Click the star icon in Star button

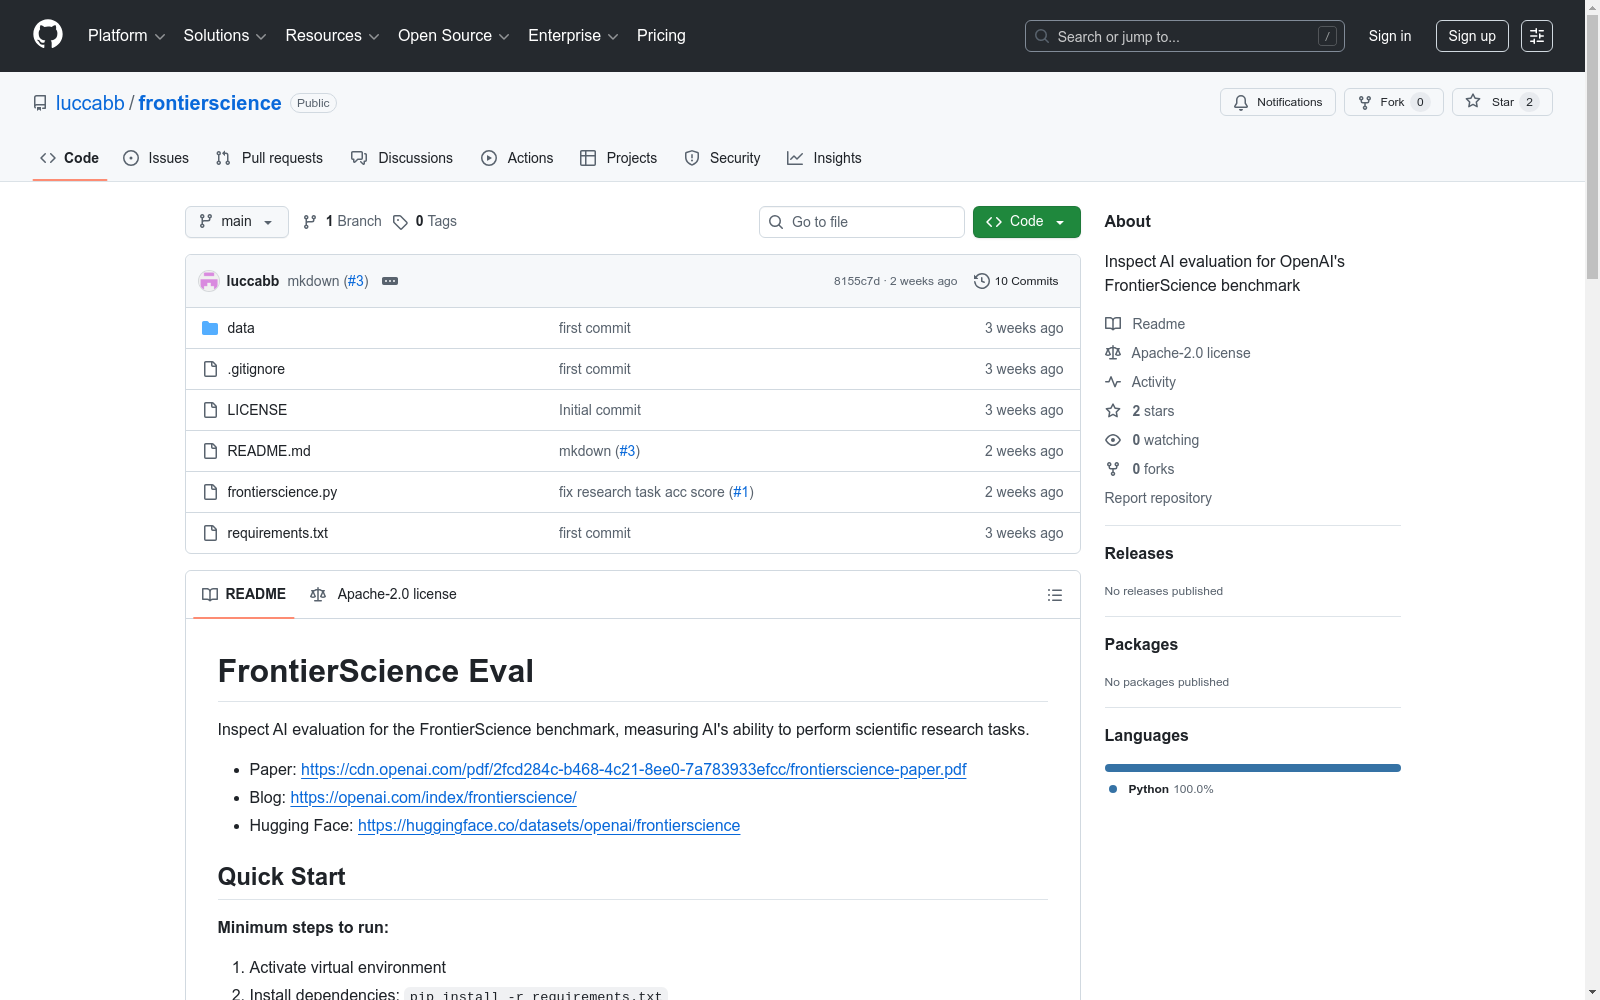coord(1473,101)
